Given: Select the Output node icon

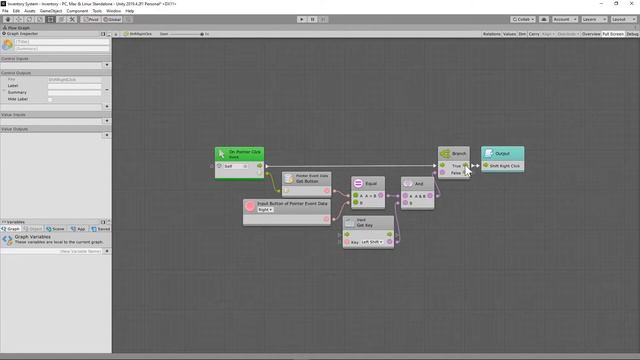Looking at the screenshot, I should pos(489,153).
